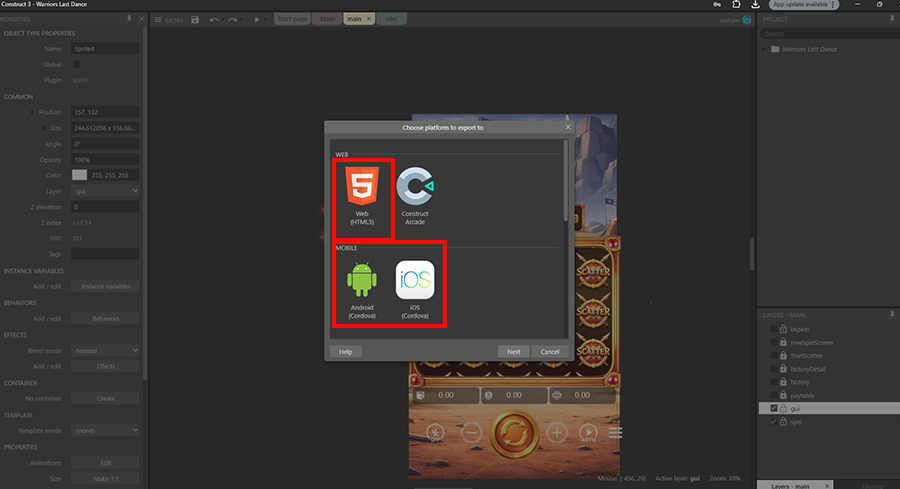This screenshot has width=900, height=489.
Task: Click the download/install icon in the title bar
Action: pyautogui.click(x=755, y=5)
